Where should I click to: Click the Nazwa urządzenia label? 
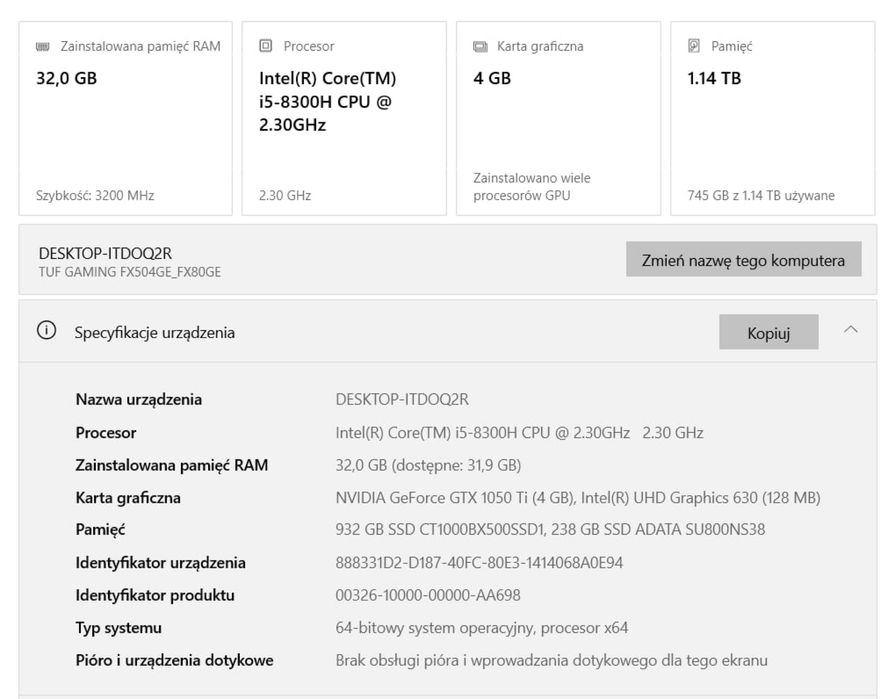tap(139, 399)
